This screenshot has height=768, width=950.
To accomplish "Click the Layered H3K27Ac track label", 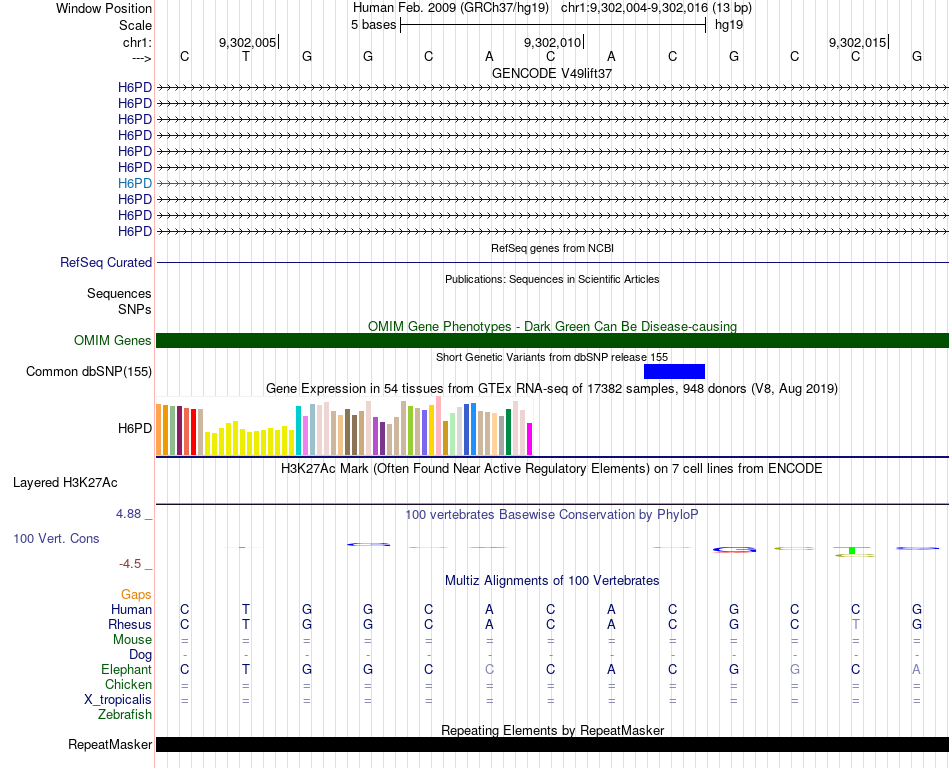I will pyautogui.click(x=65, y=483).
